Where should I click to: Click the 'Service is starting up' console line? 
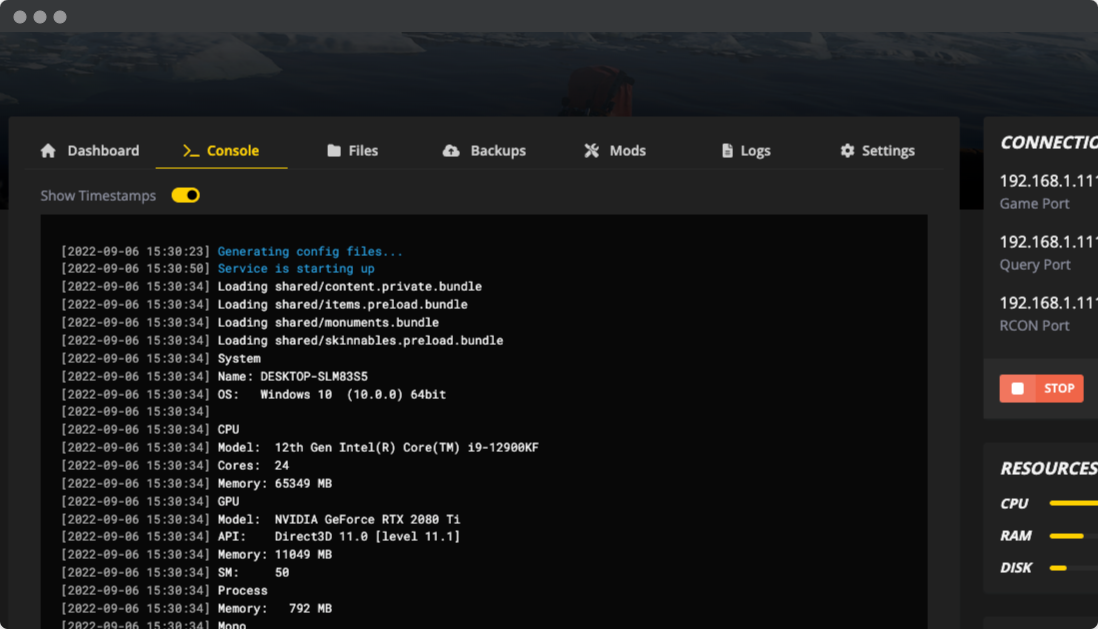pos(296,269)
